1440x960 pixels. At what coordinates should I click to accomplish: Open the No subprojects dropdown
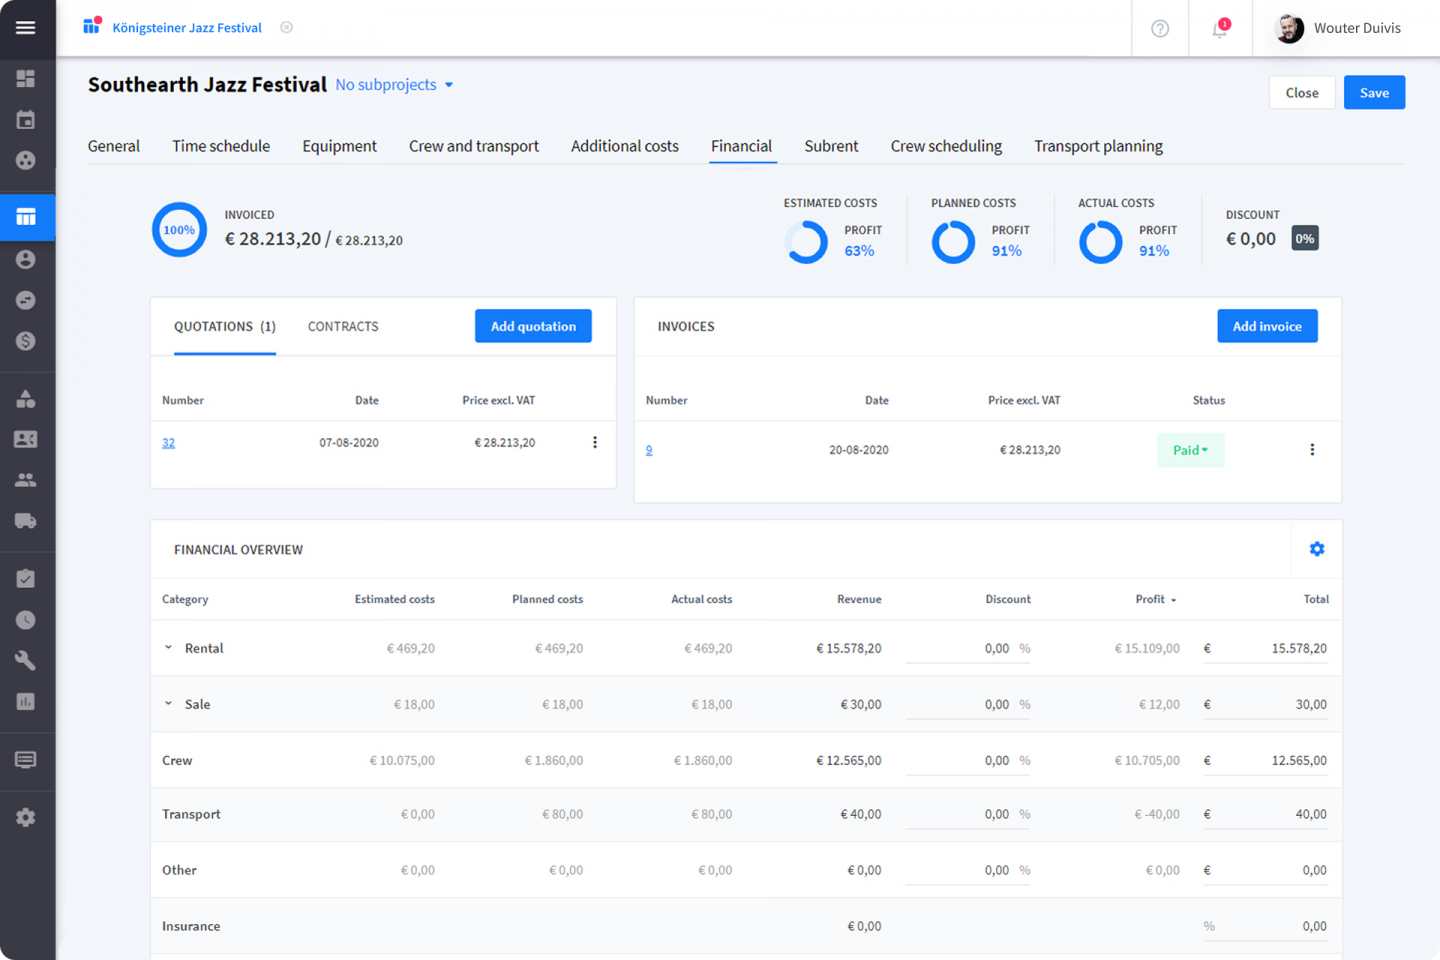click(x=393, y=85)
